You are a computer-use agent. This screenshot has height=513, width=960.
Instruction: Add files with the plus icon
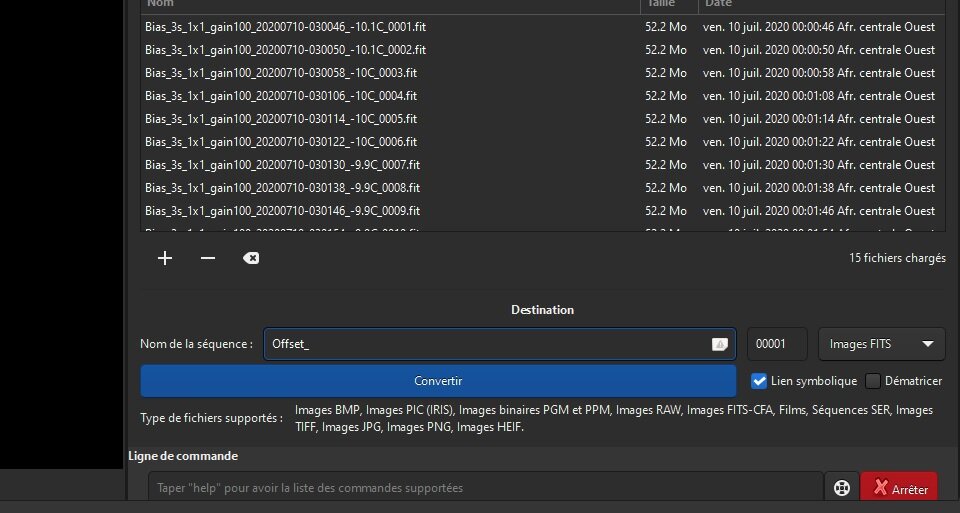click(x=165, y=258)
